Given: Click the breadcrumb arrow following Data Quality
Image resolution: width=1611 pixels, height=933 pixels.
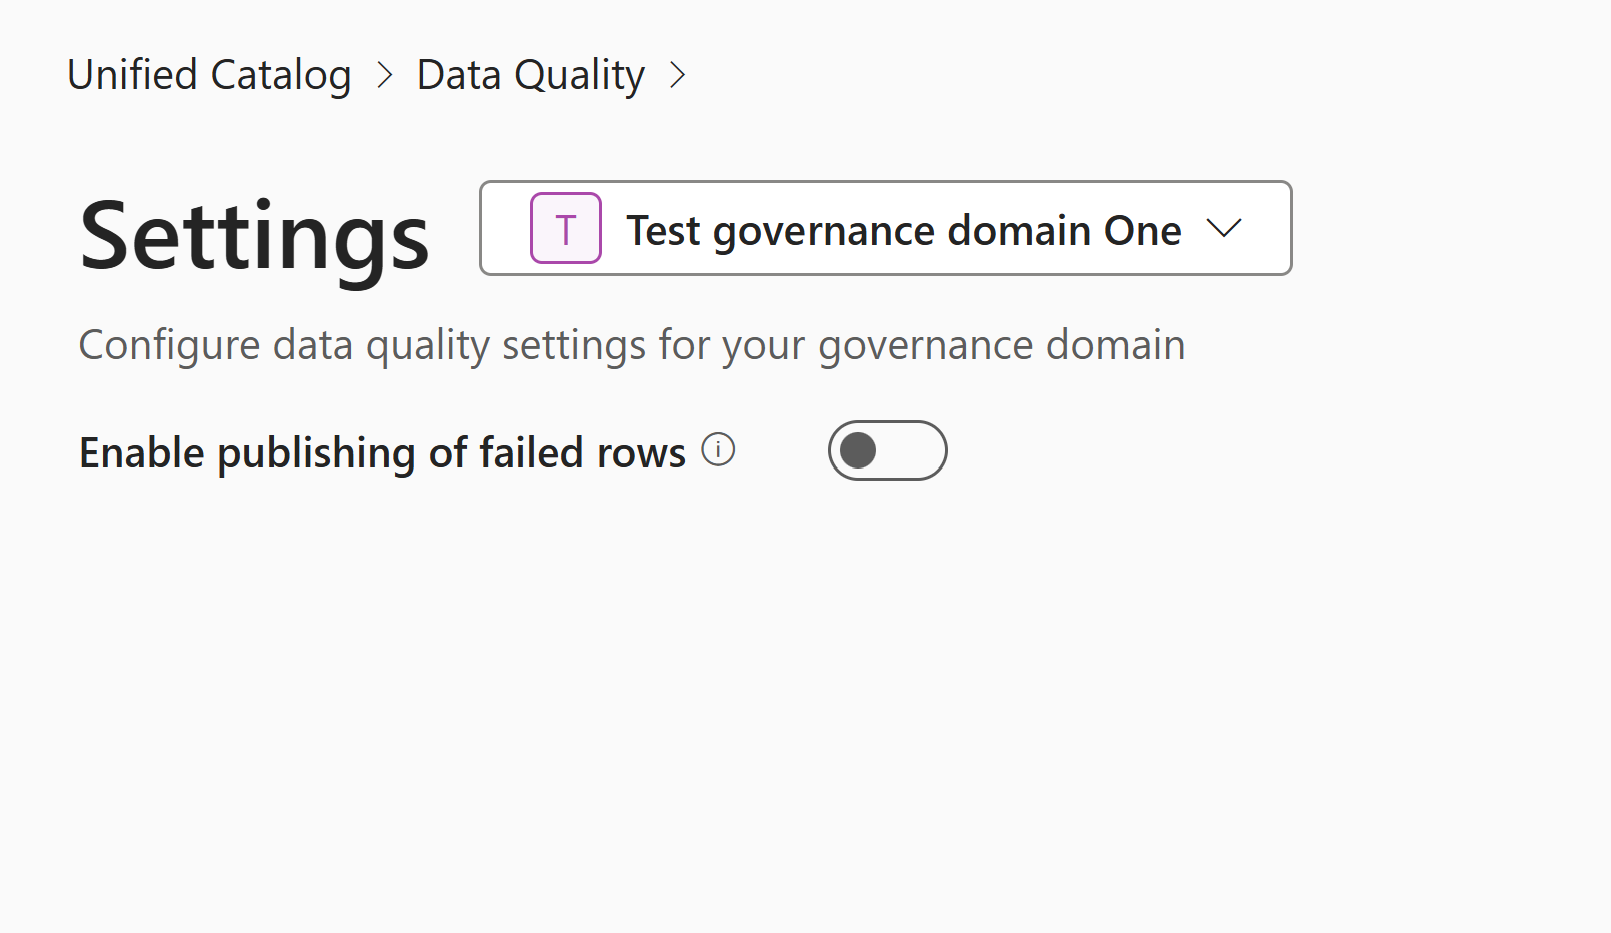Looking at the screenshot, I should [679, 75].
